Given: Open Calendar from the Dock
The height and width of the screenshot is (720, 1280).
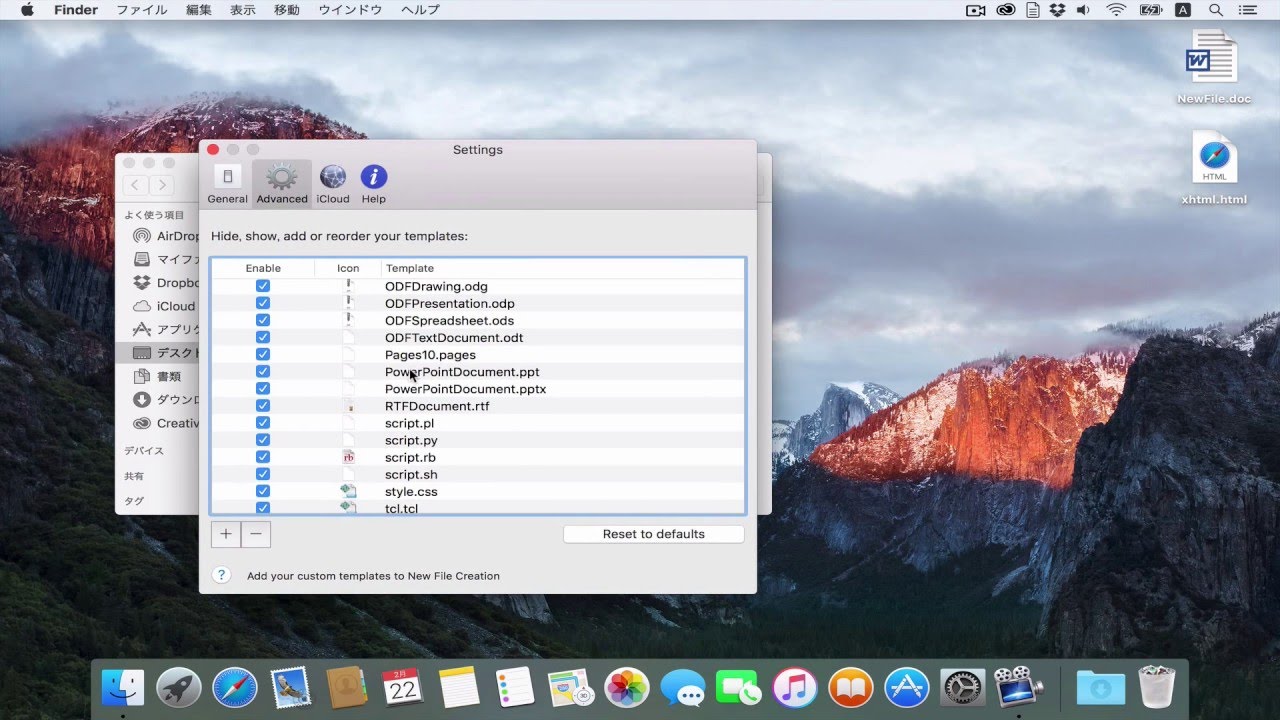Looking at the screenshot, I should (402, 688).
